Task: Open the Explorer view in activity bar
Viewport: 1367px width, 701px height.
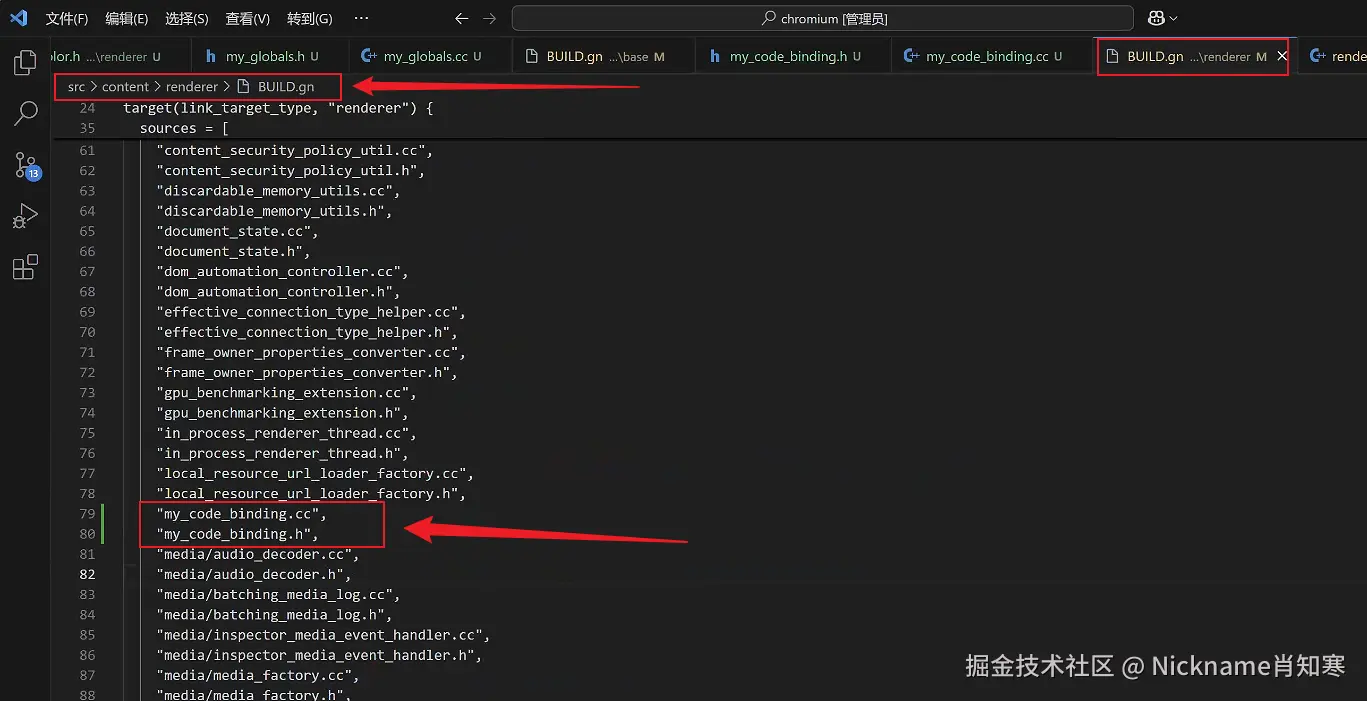Action: click(x=25, y=64)
